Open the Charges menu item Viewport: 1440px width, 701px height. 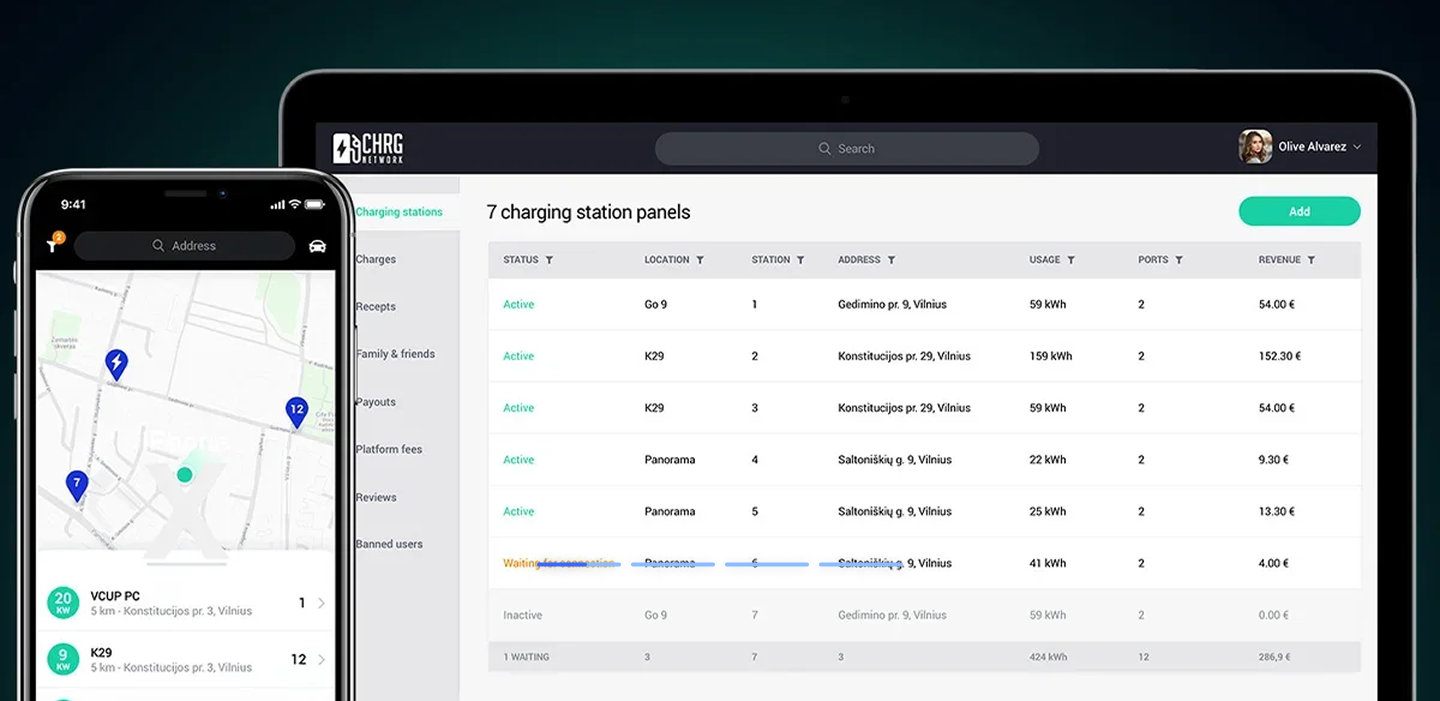[x=376, y=260]
